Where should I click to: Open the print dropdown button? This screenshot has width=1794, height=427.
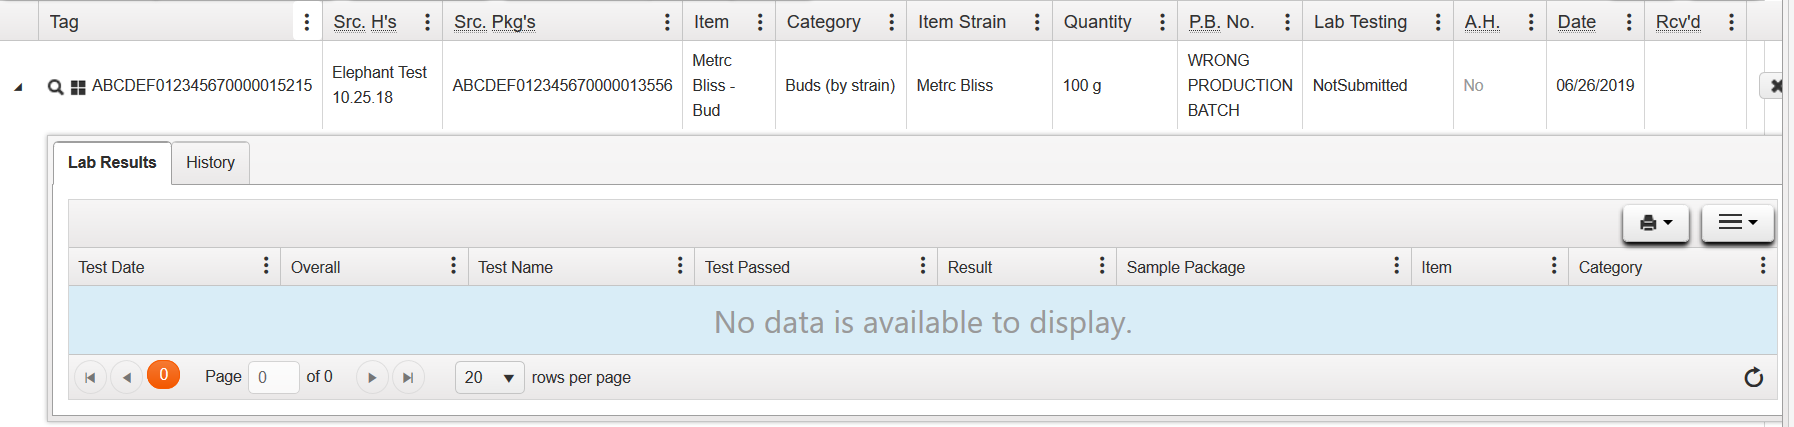point(1656,223)
